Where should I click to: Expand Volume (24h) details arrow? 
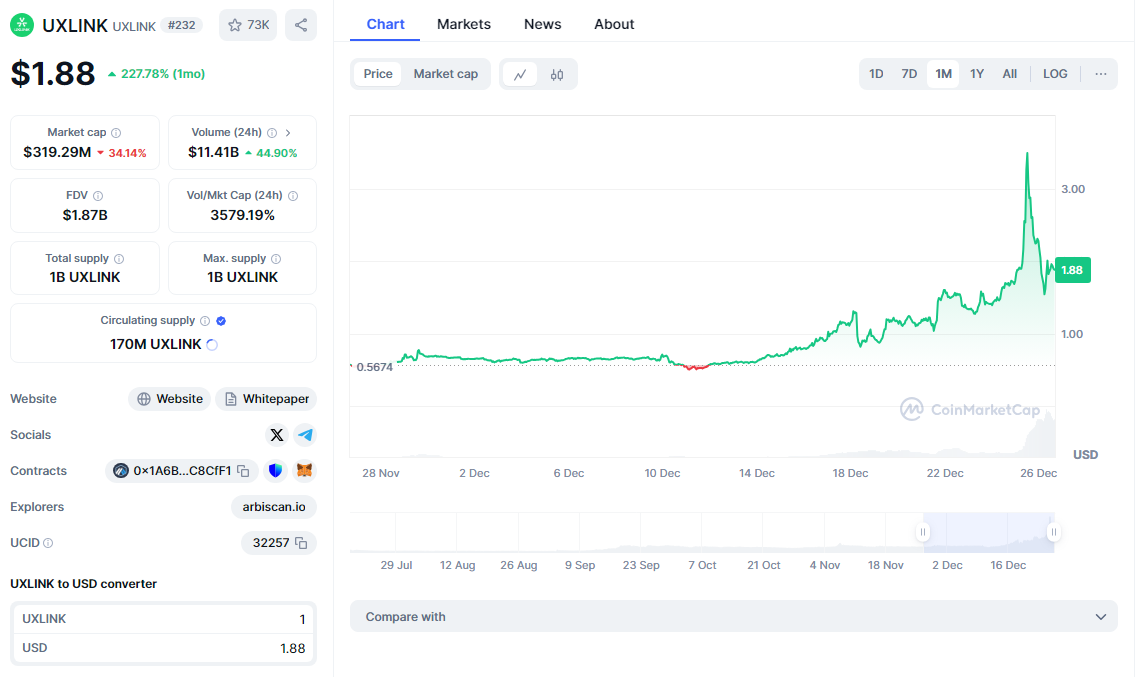(288, 133)
